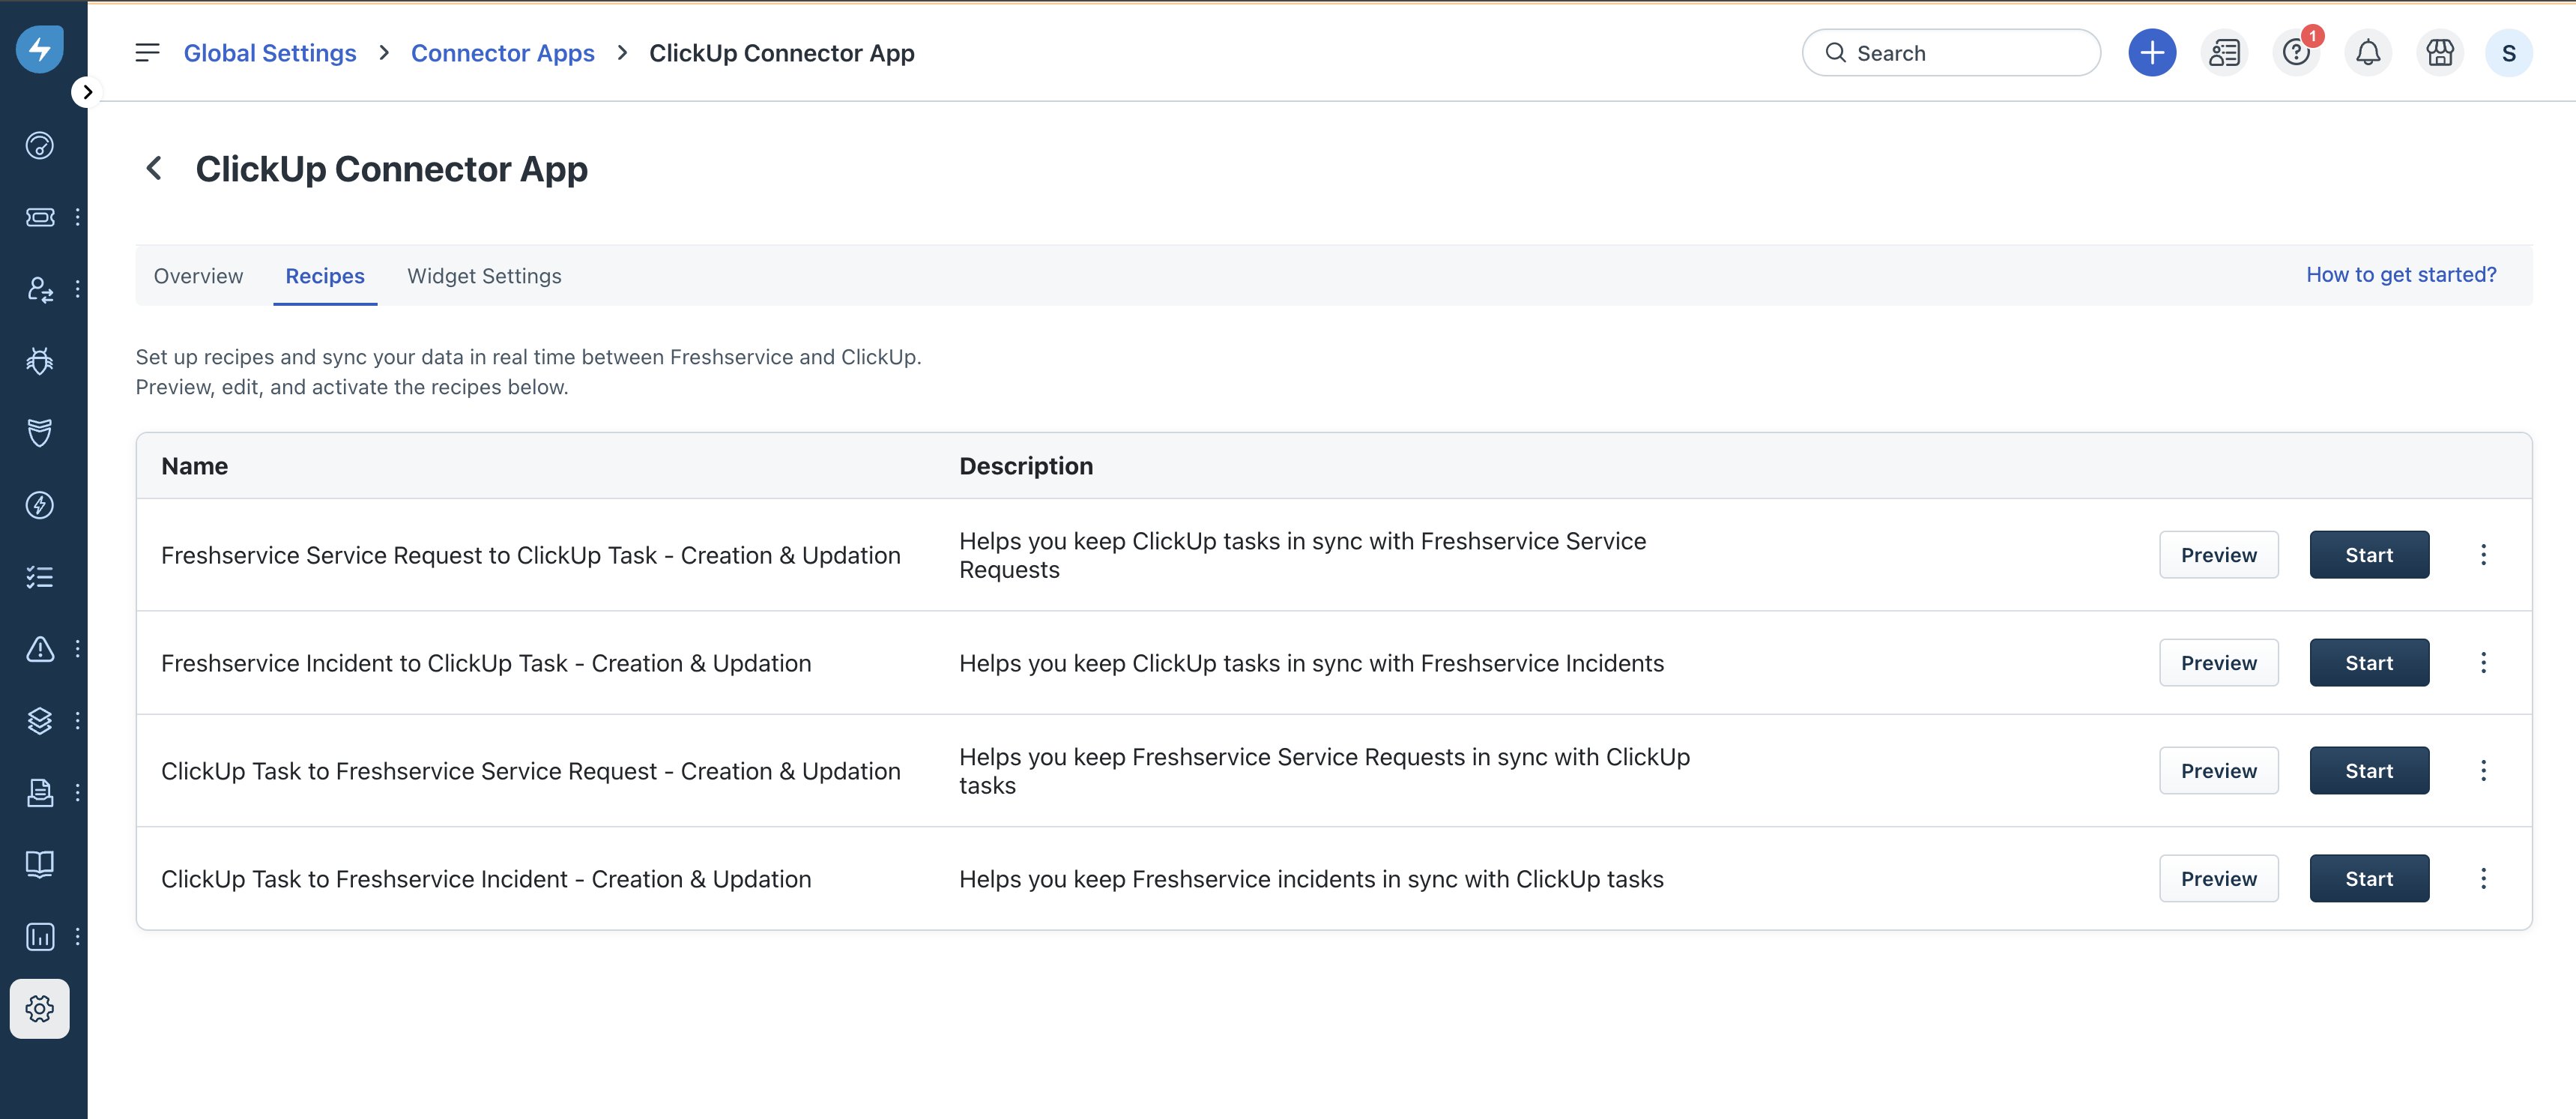Click the blue plus create button
2576x1119 pixels.
pyautogui.click(x=2151, y=53)
